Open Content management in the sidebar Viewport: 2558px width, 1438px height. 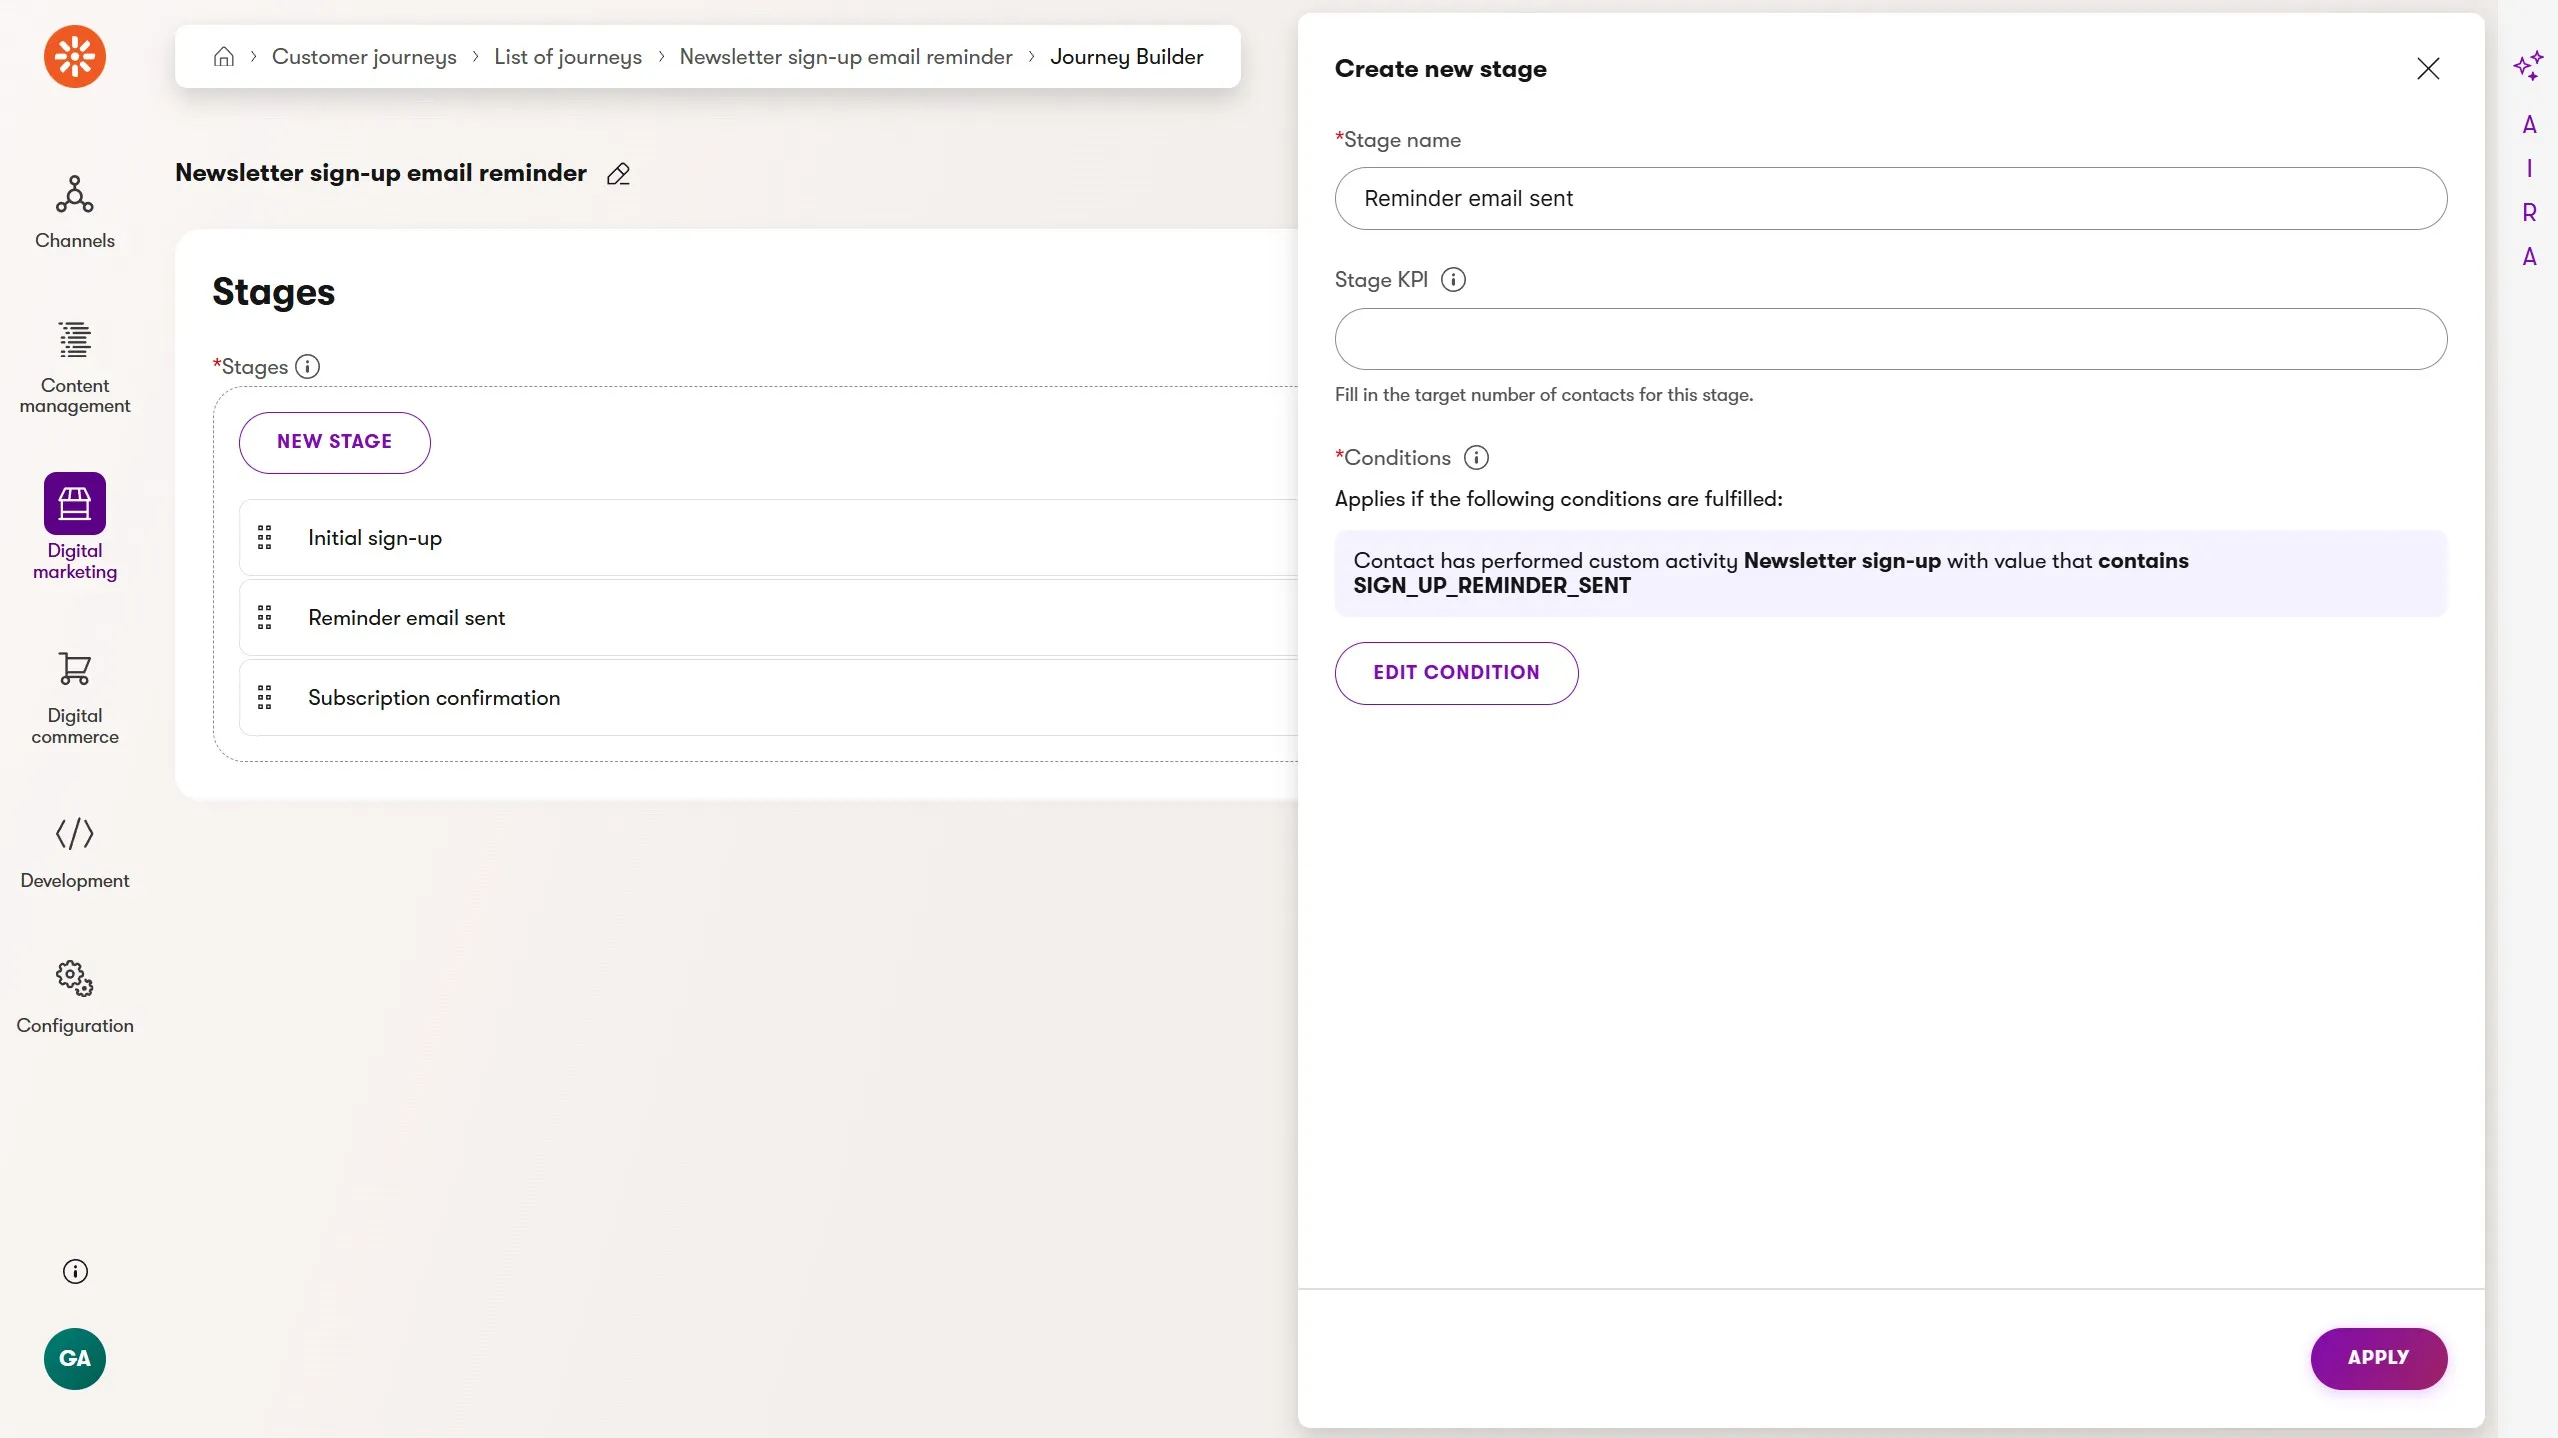(x=75, y=366)
